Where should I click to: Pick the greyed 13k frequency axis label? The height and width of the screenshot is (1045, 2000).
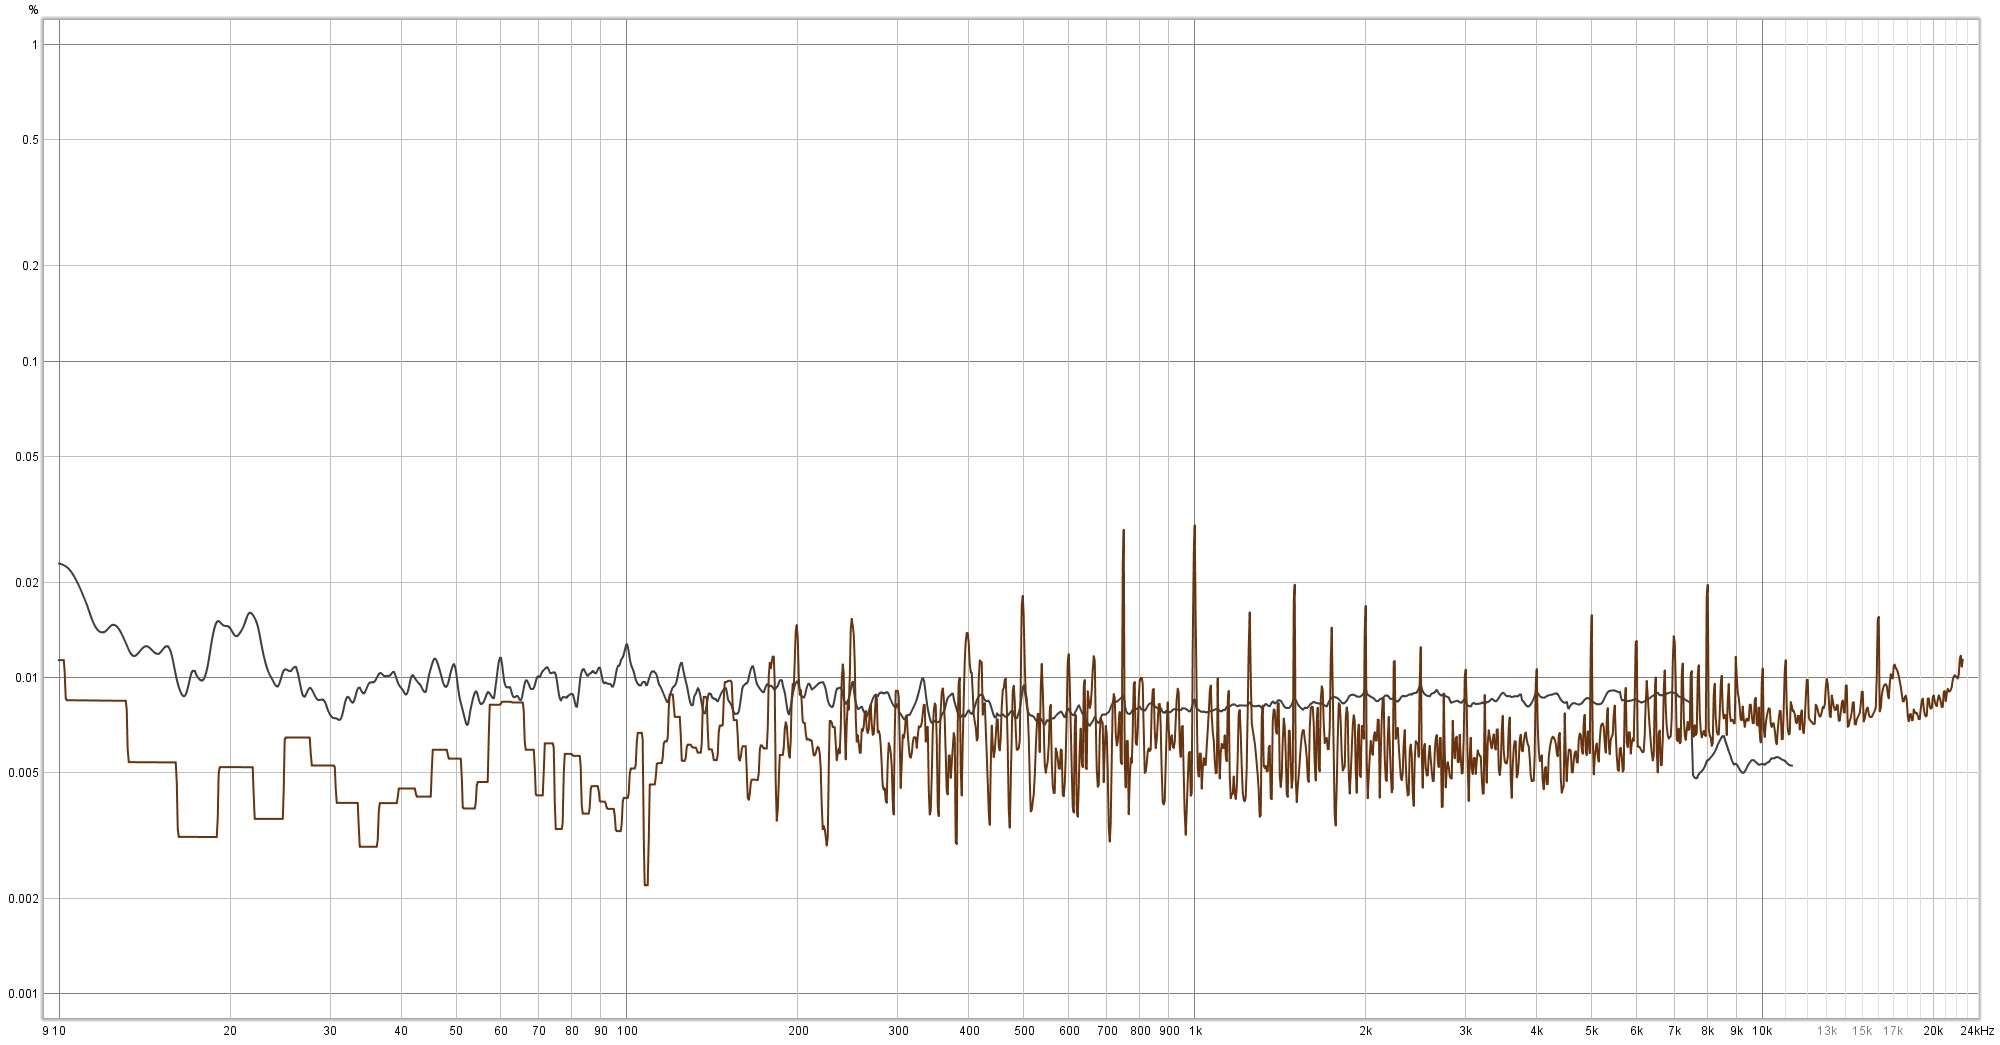tap(1827, 1031)
